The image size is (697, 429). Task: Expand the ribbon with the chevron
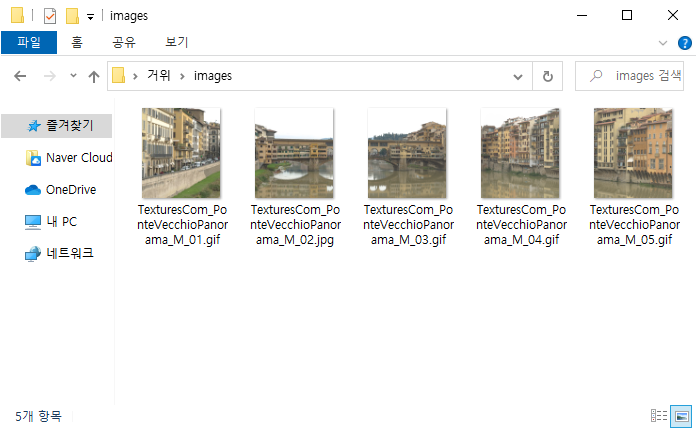click(x=663, y=43)
